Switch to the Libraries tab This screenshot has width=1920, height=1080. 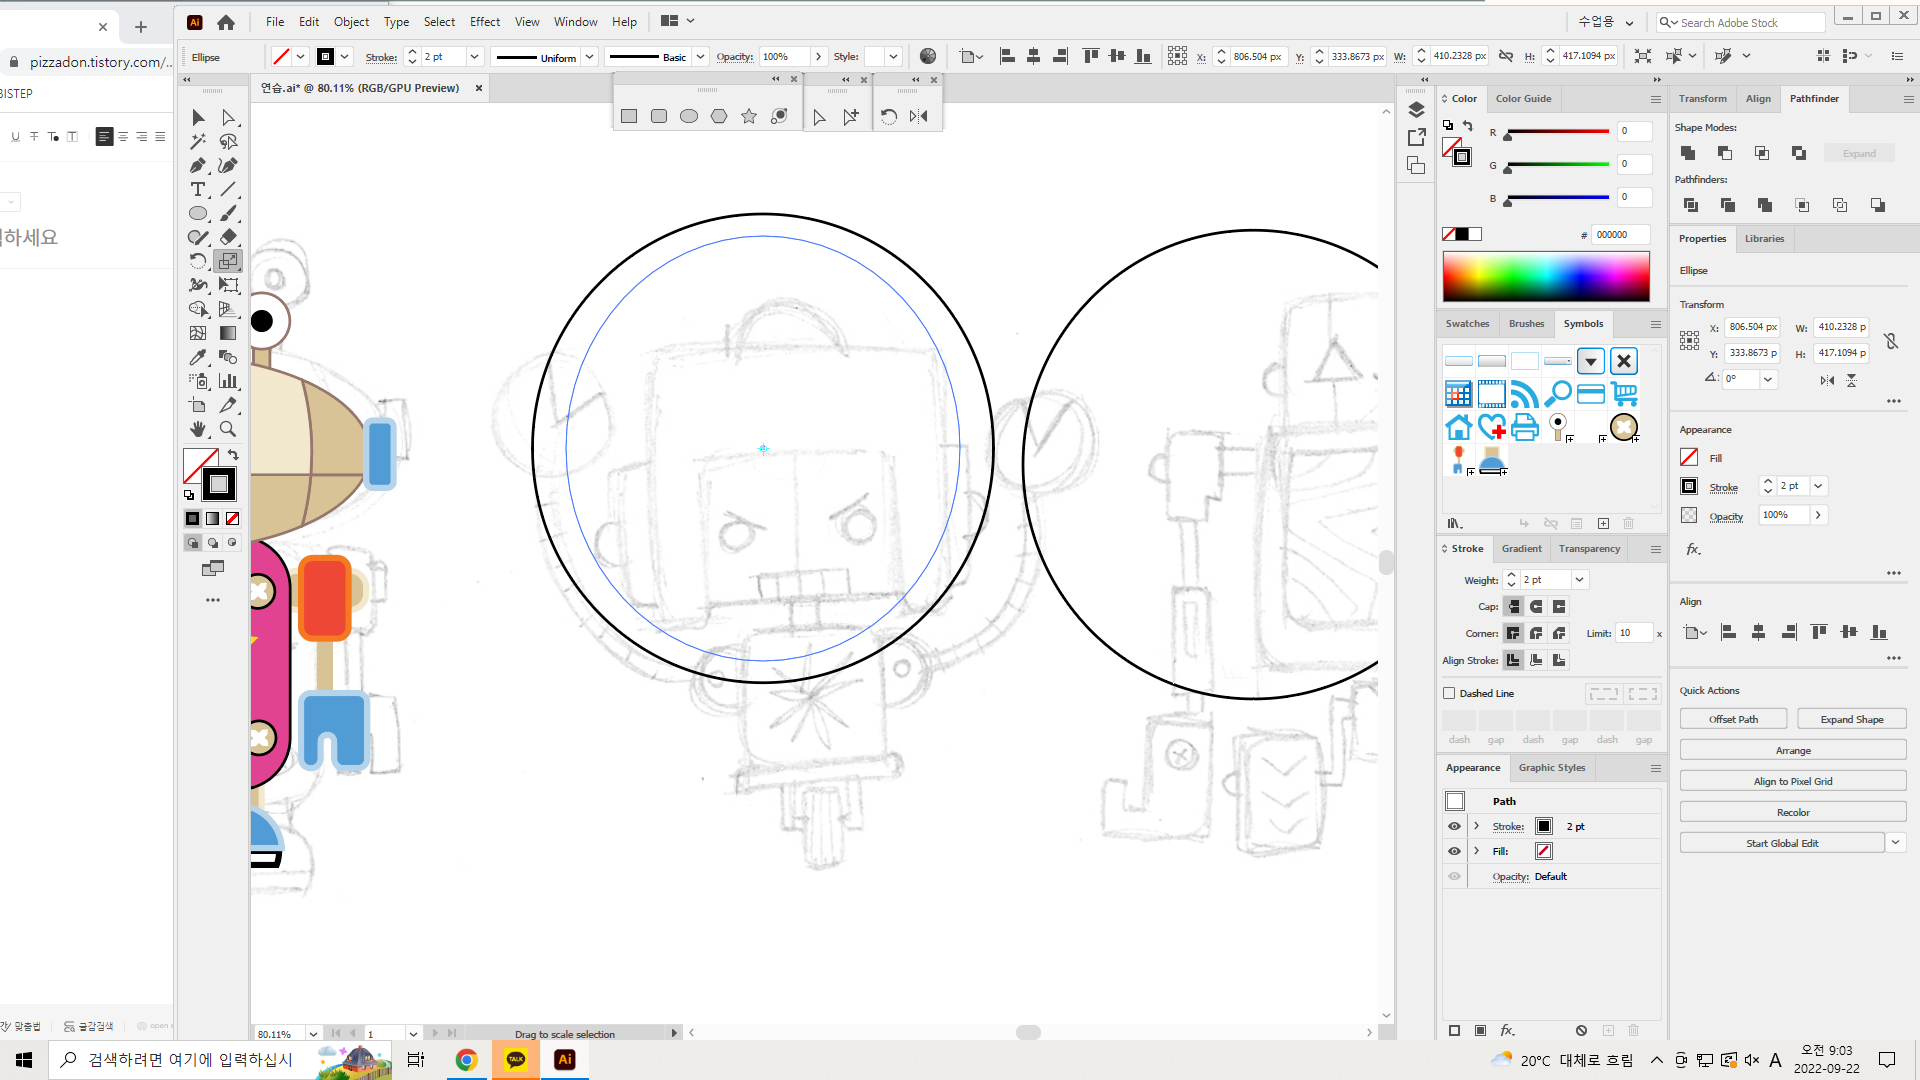pyautogui.click(x=1764, y=239)
